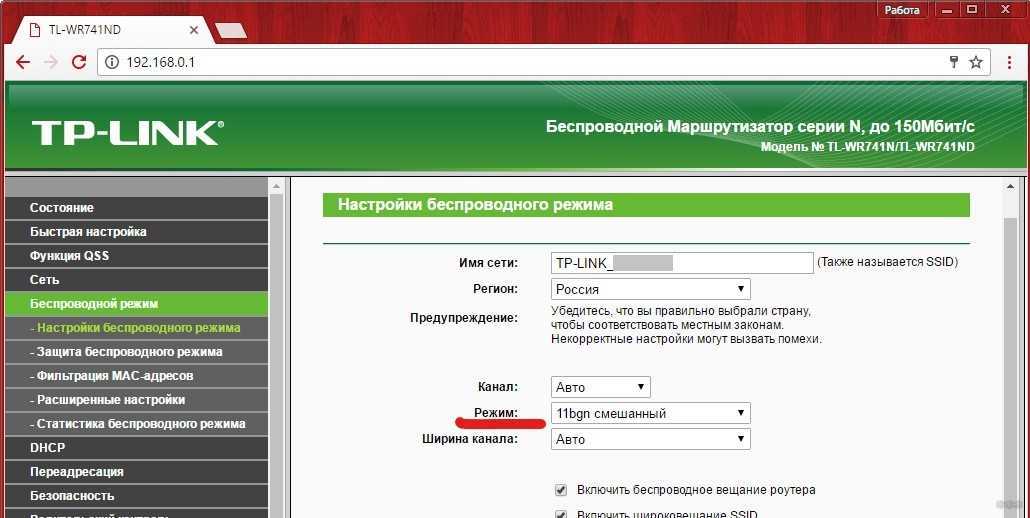Open the Канал dropdown set to Авто
Viewport: 1030px width, 518px height.
600,387
